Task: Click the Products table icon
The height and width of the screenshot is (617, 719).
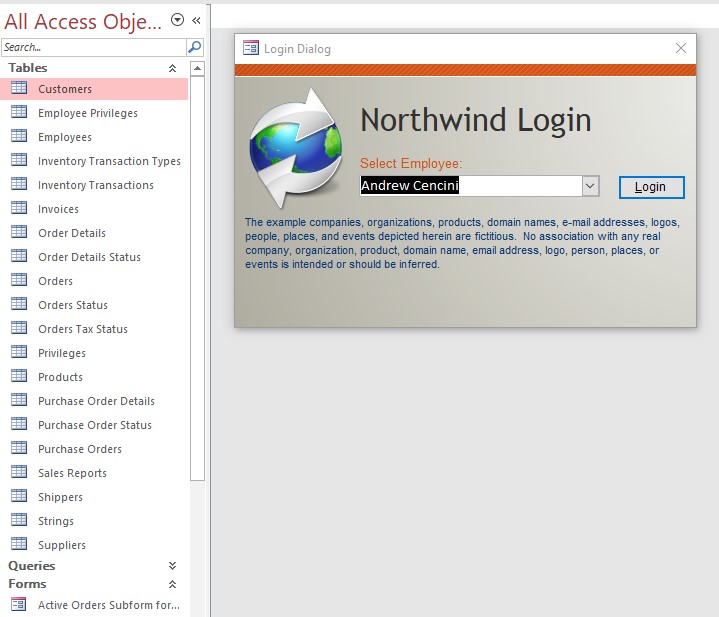Action: click(19, 376)
